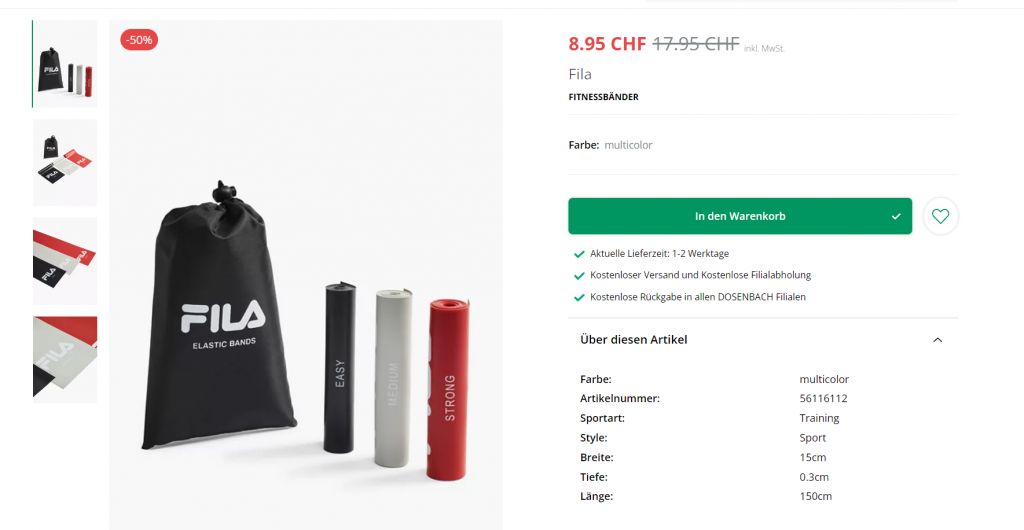Select second thumbnail showing bag and unrolled bands

[x=65, y=163]
